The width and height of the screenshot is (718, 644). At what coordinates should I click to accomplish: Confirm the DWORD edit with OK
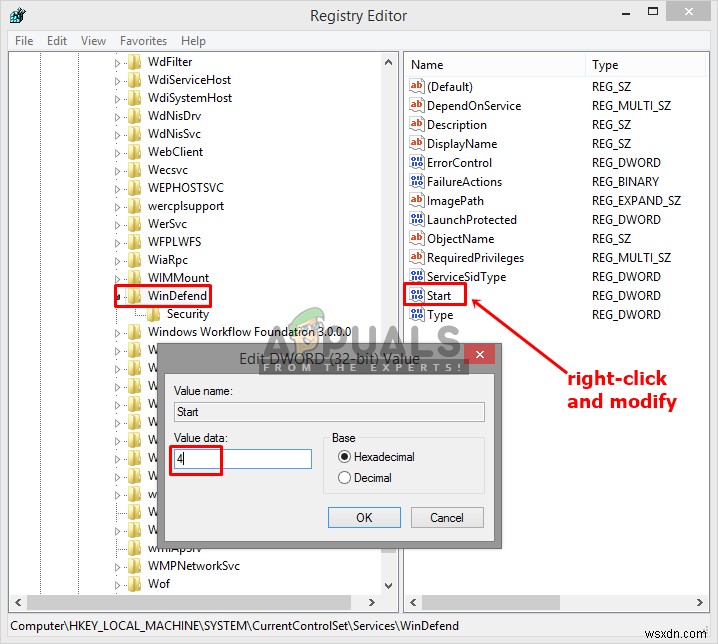pos(364,518)
